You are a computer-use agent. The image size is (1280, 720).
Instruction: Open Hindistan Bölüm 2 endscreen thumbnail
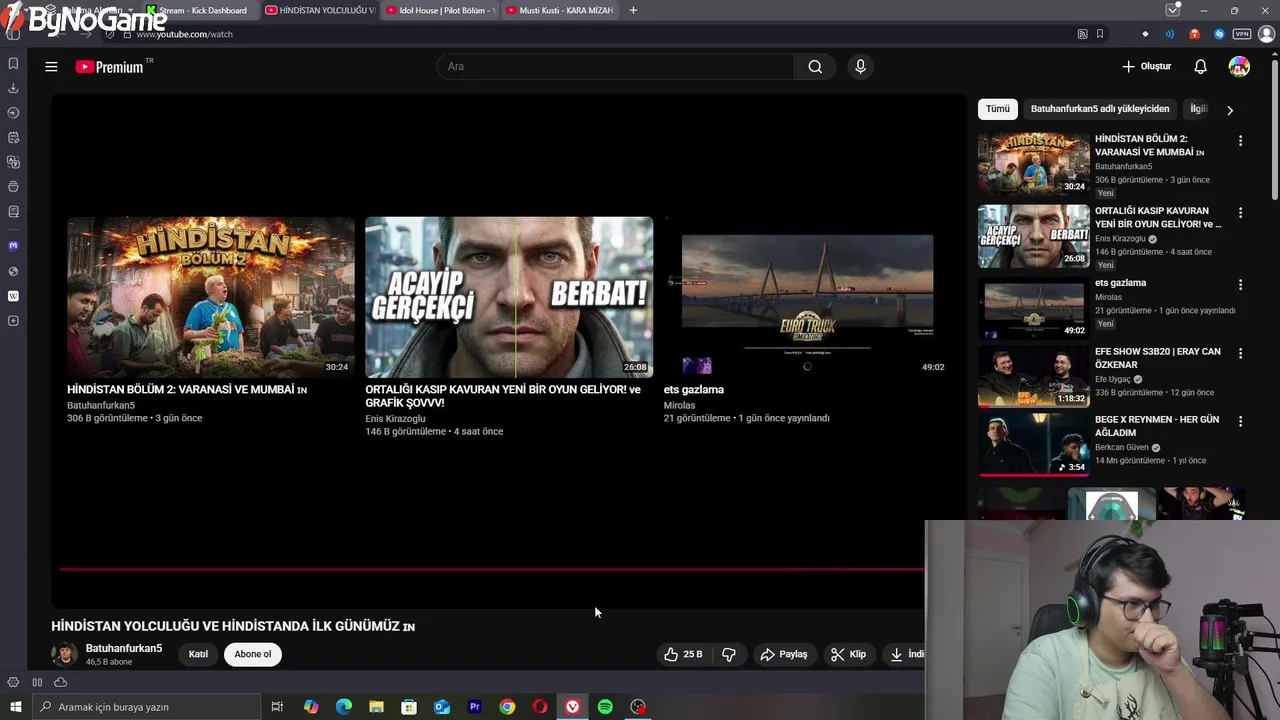coord(210,297)
